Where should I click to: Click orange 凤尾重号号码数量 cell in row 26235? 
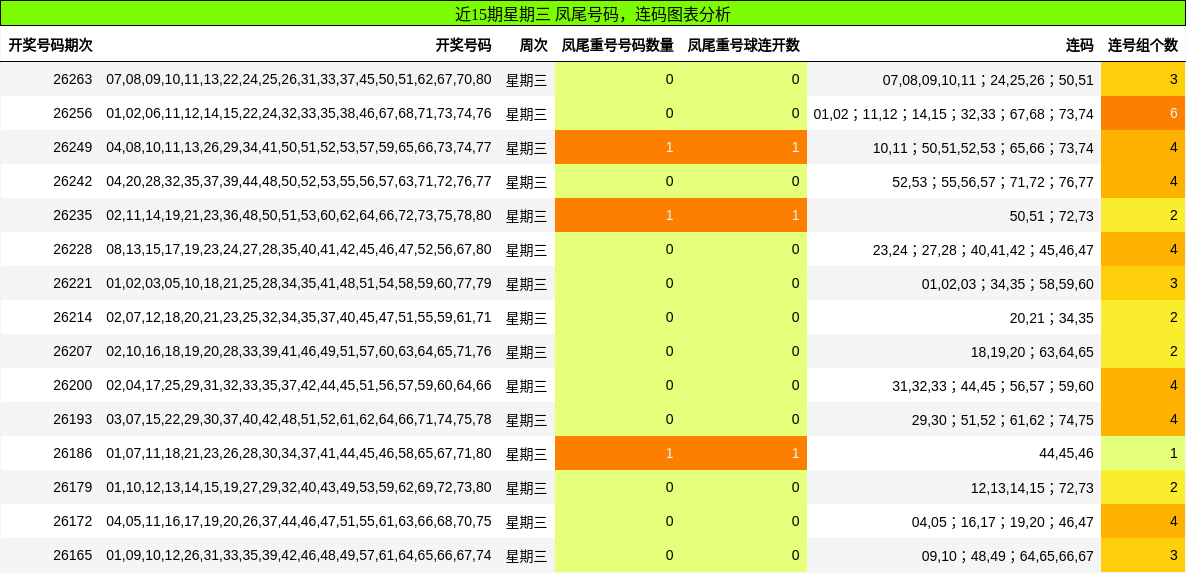tap(618, 215)
